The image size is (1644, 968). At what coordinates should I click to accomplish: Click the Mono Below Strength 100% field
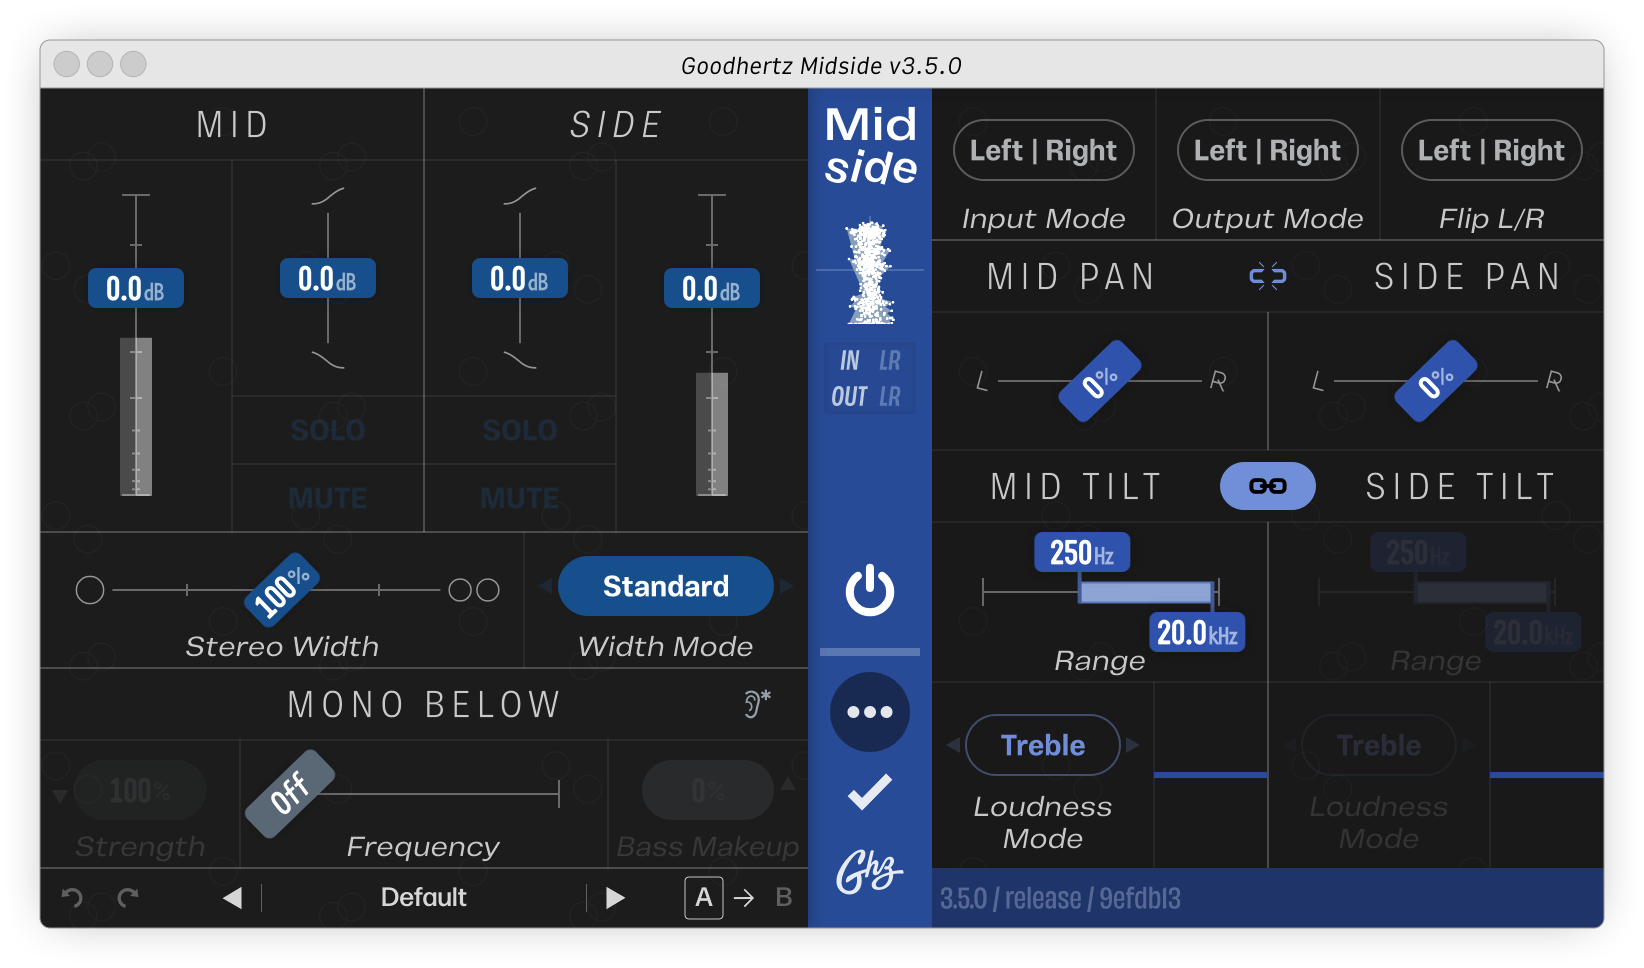pos(140,791)
